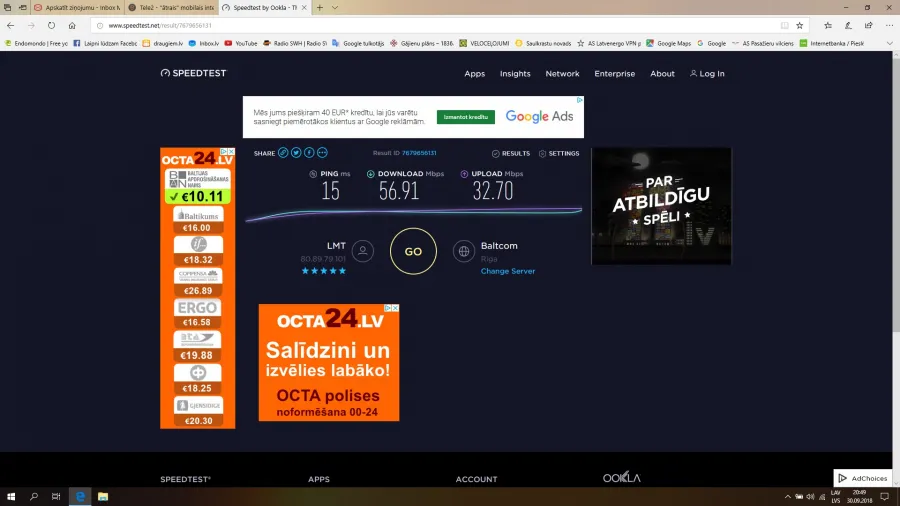Open taskbar Search
This screenshot has height=506, width=900.
coord(34,496)
